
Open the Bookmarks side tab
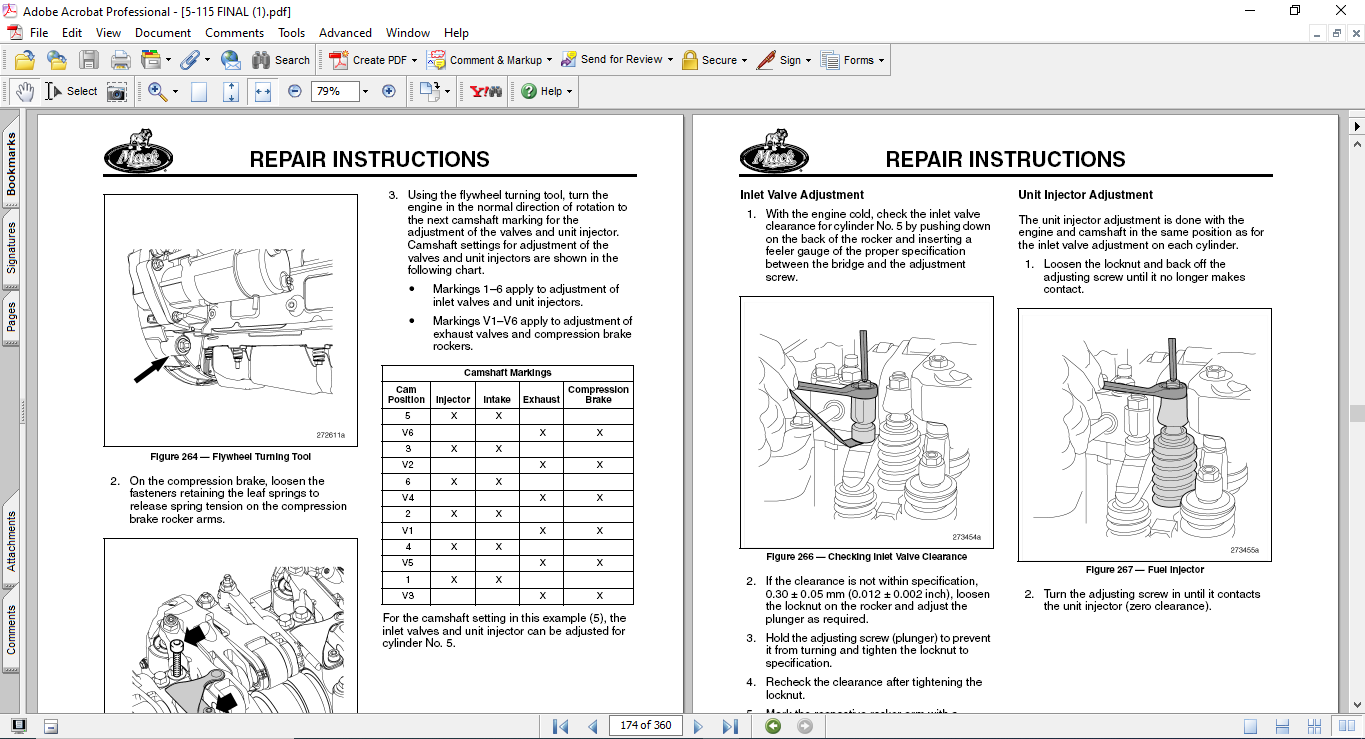point(11,164)
